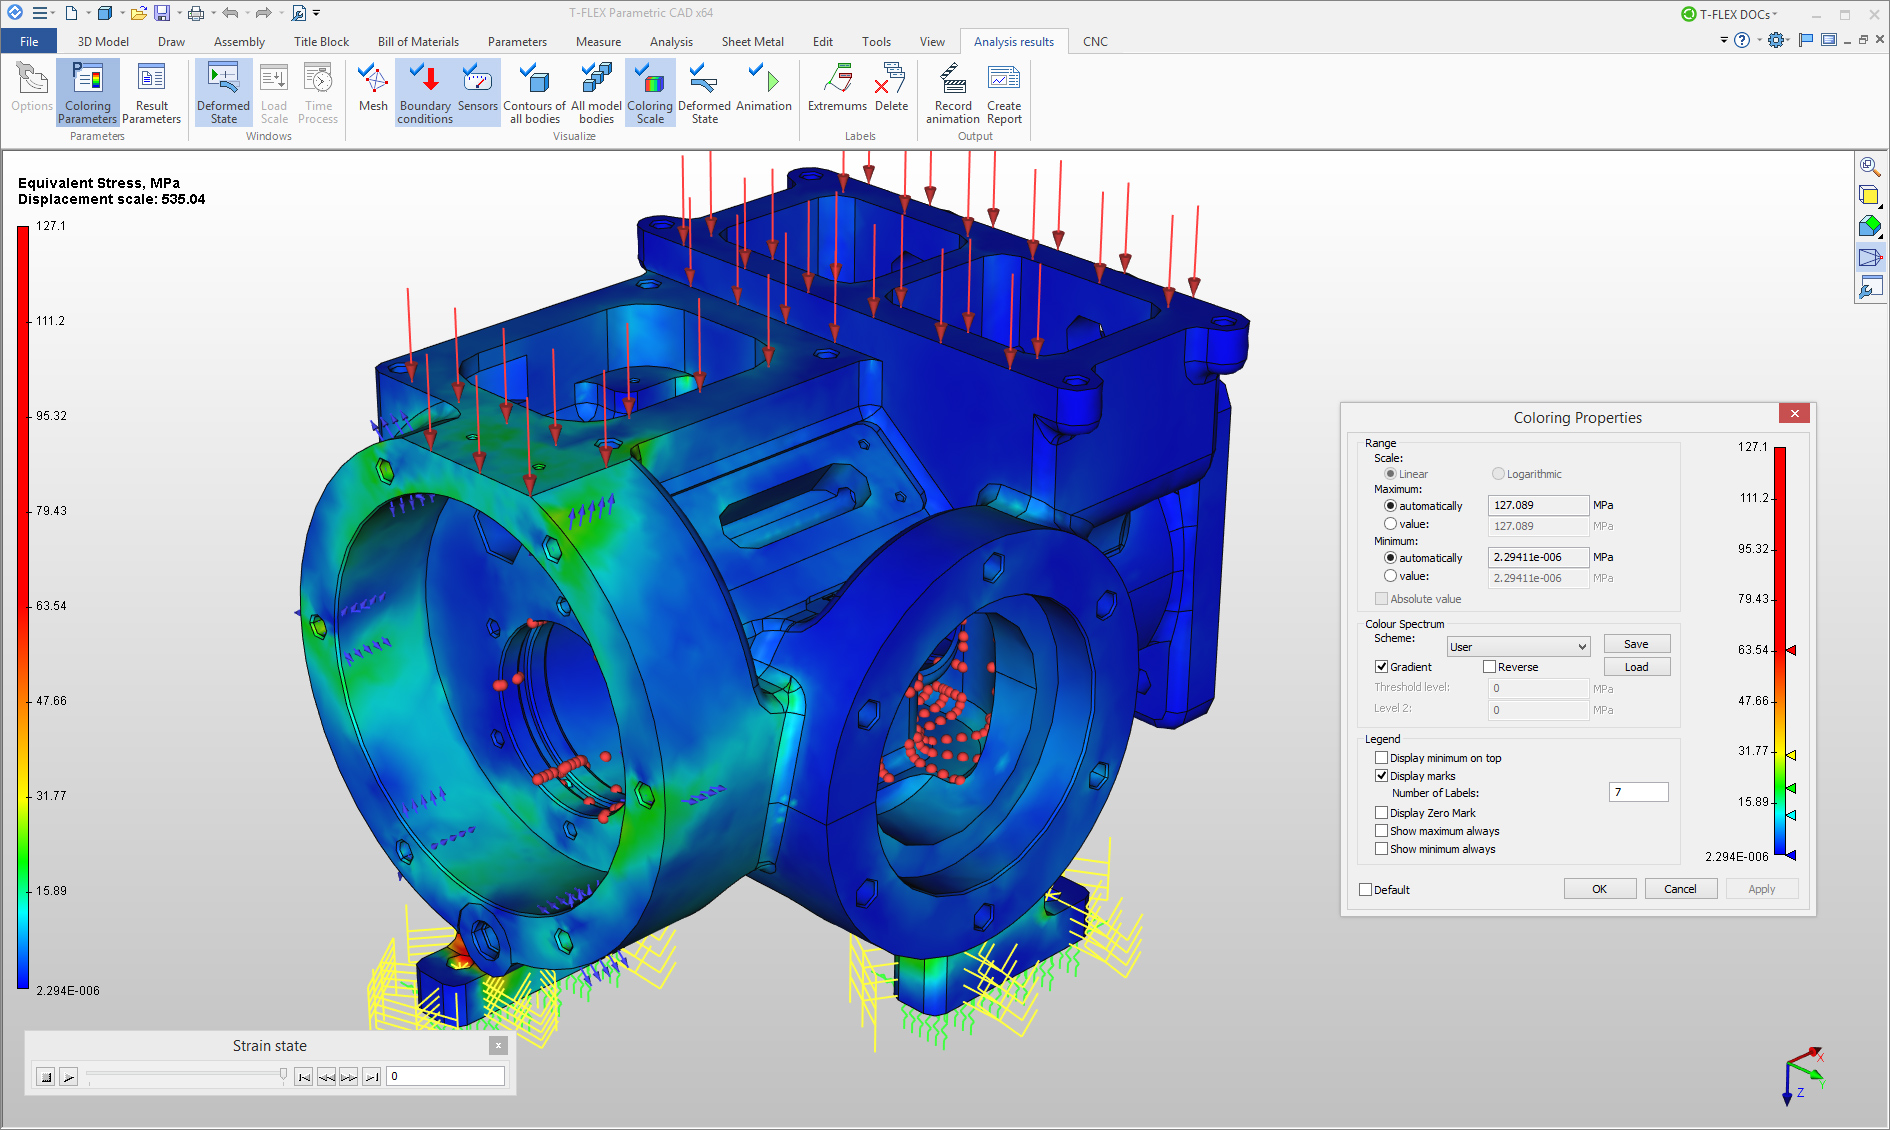Click Load colour scheme button

point(1637,667)
